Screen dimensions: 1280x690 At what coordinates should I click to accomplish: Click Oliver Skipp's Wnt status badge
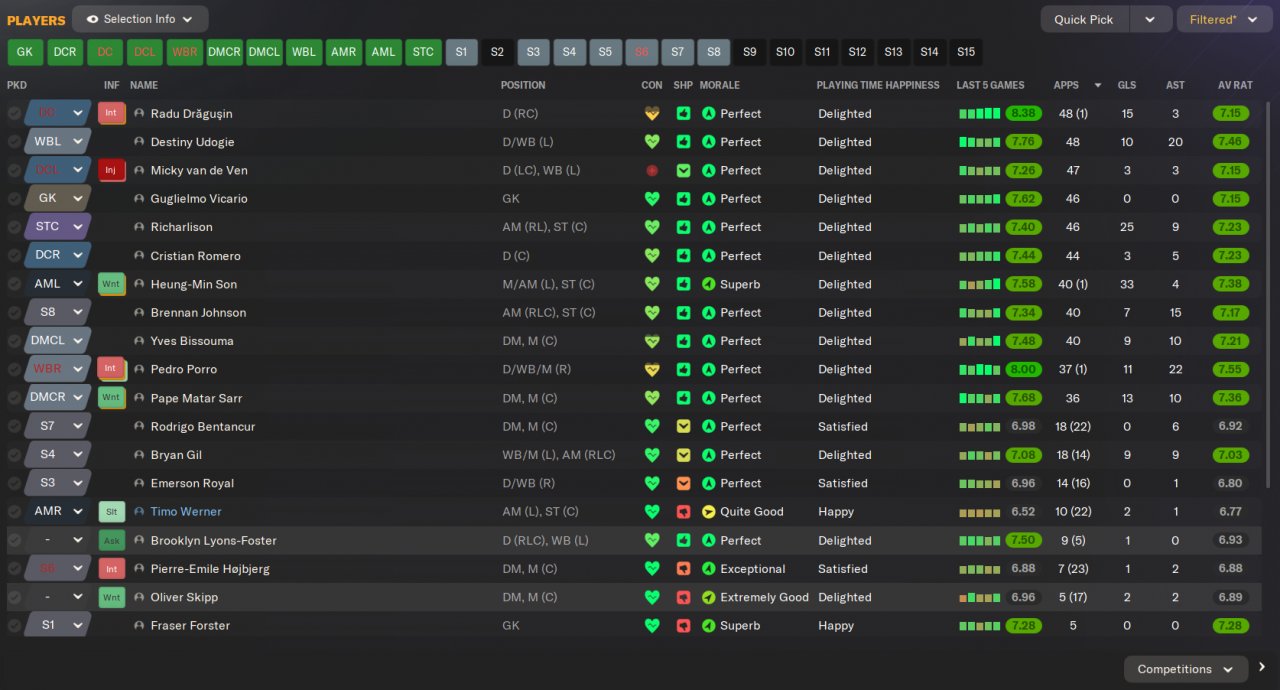pos(111,597)
